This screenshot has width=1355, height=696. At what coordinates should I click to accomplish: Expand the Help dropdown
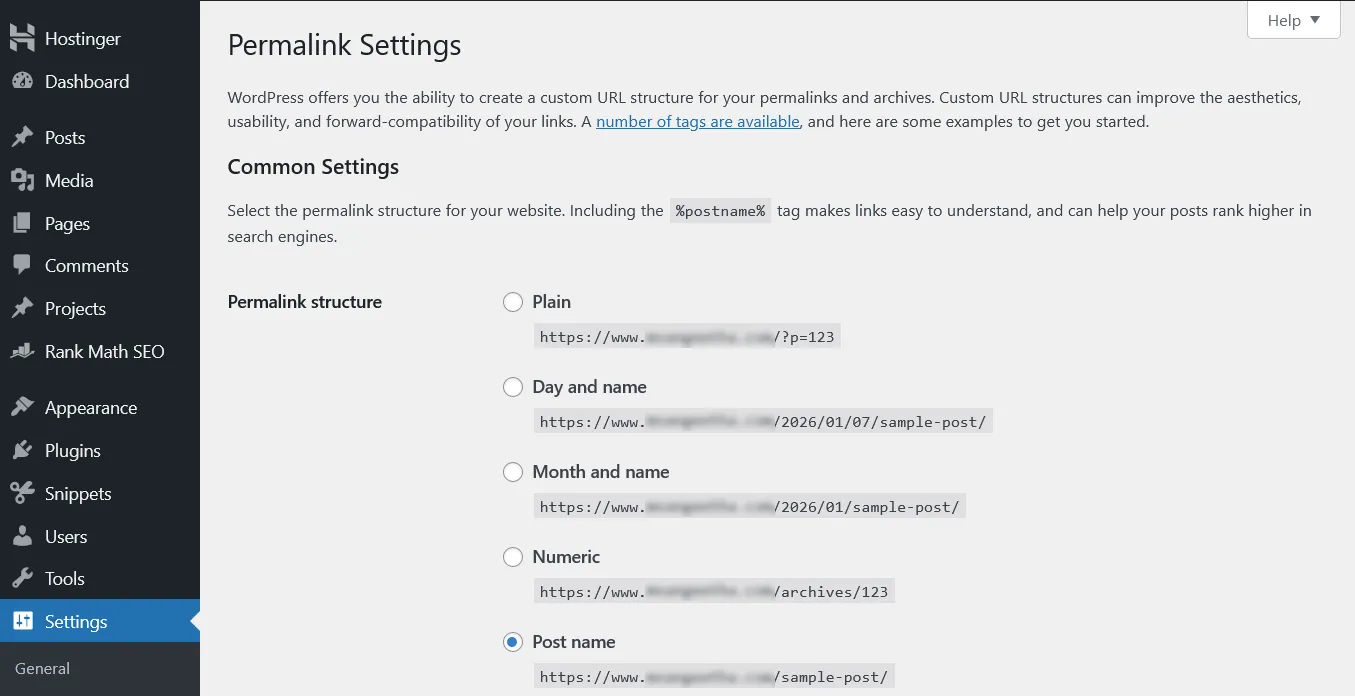(1293, 19)
